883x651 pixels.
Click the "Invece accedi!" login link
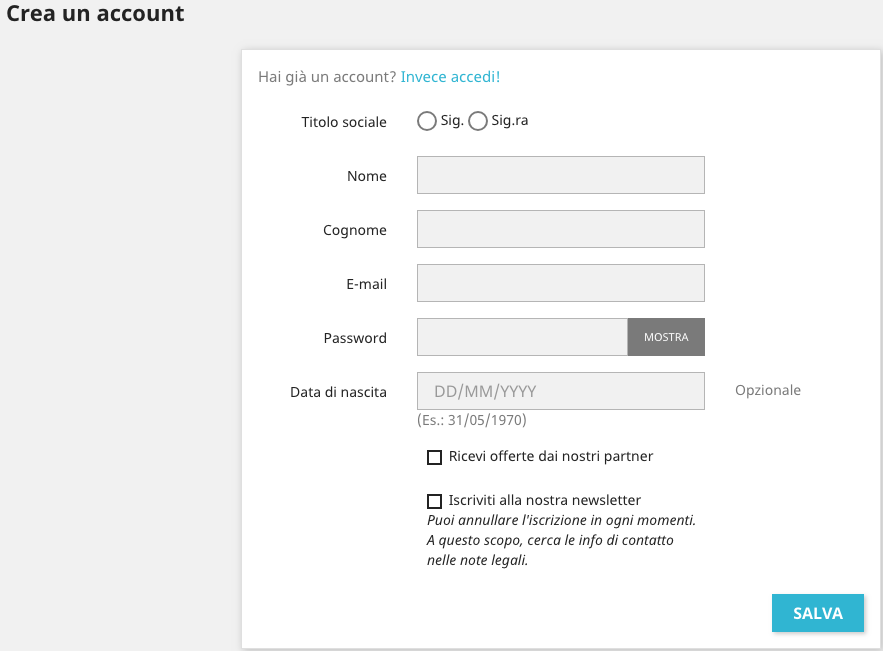click(x=450, y=77)
